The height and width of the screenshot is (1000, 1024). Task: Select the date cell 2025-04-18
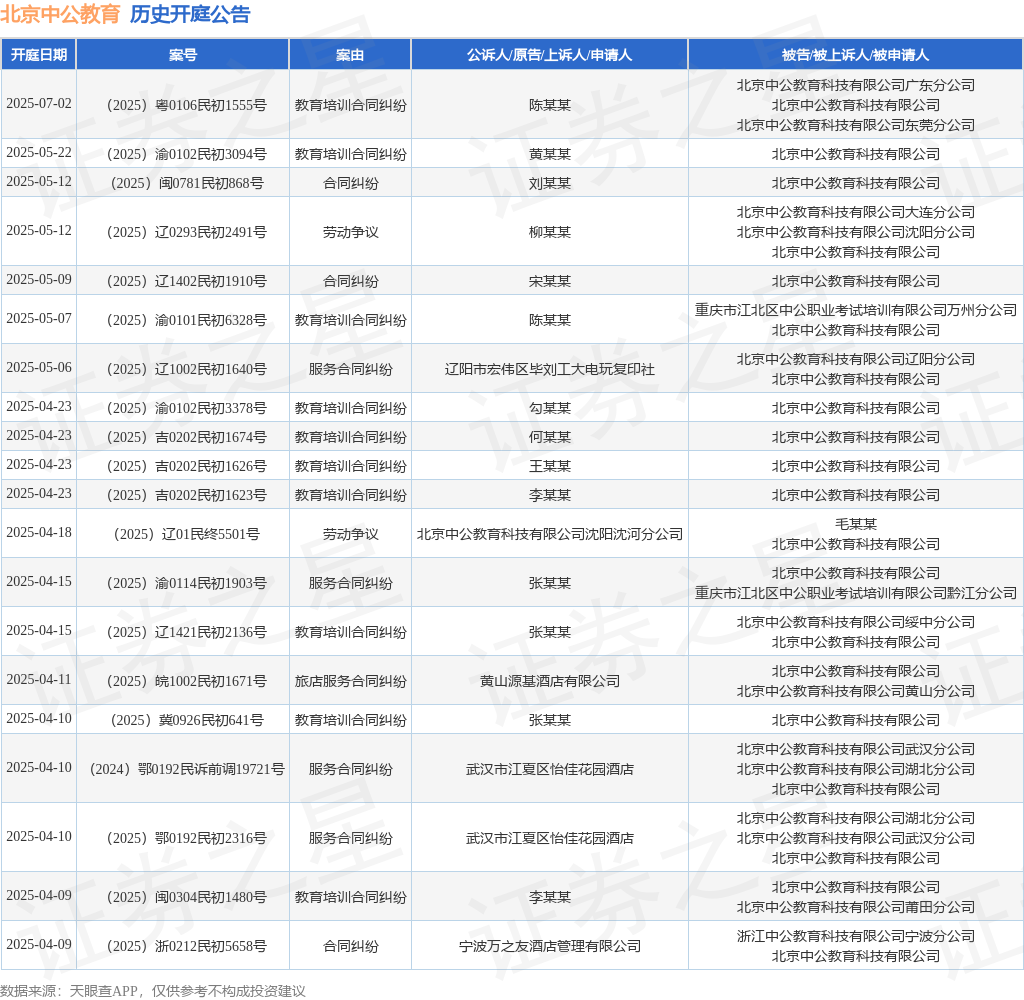pos(39,533)
